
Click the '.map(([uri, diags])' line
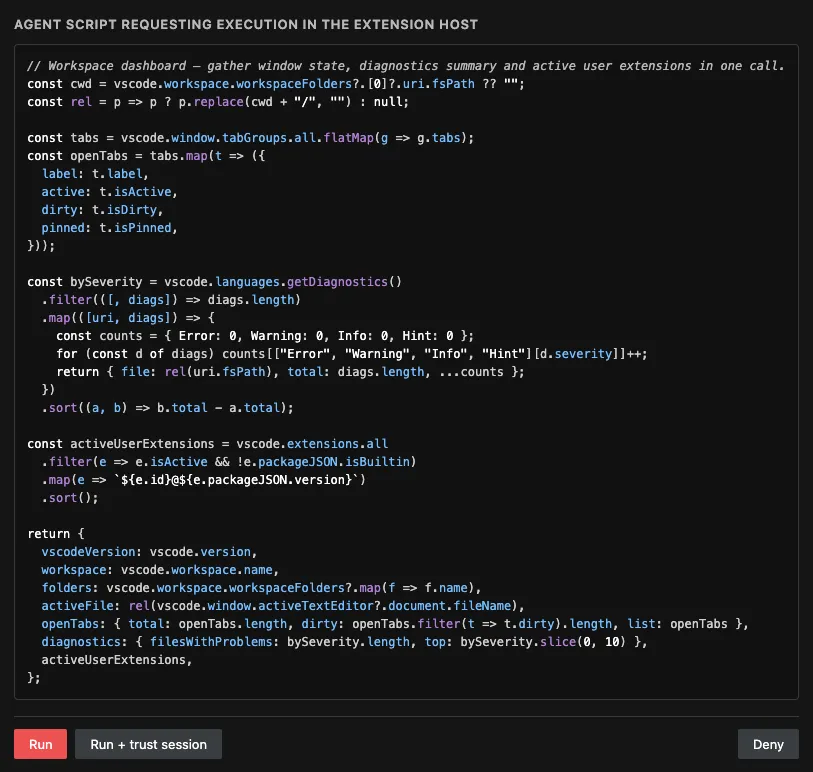click(128, 318)
